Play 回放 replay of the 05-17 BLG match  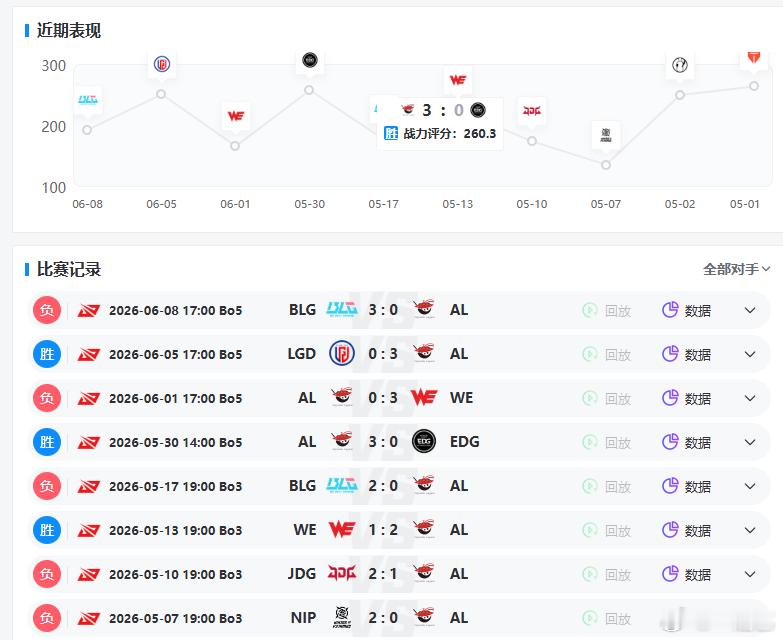[x=607, y=486]
